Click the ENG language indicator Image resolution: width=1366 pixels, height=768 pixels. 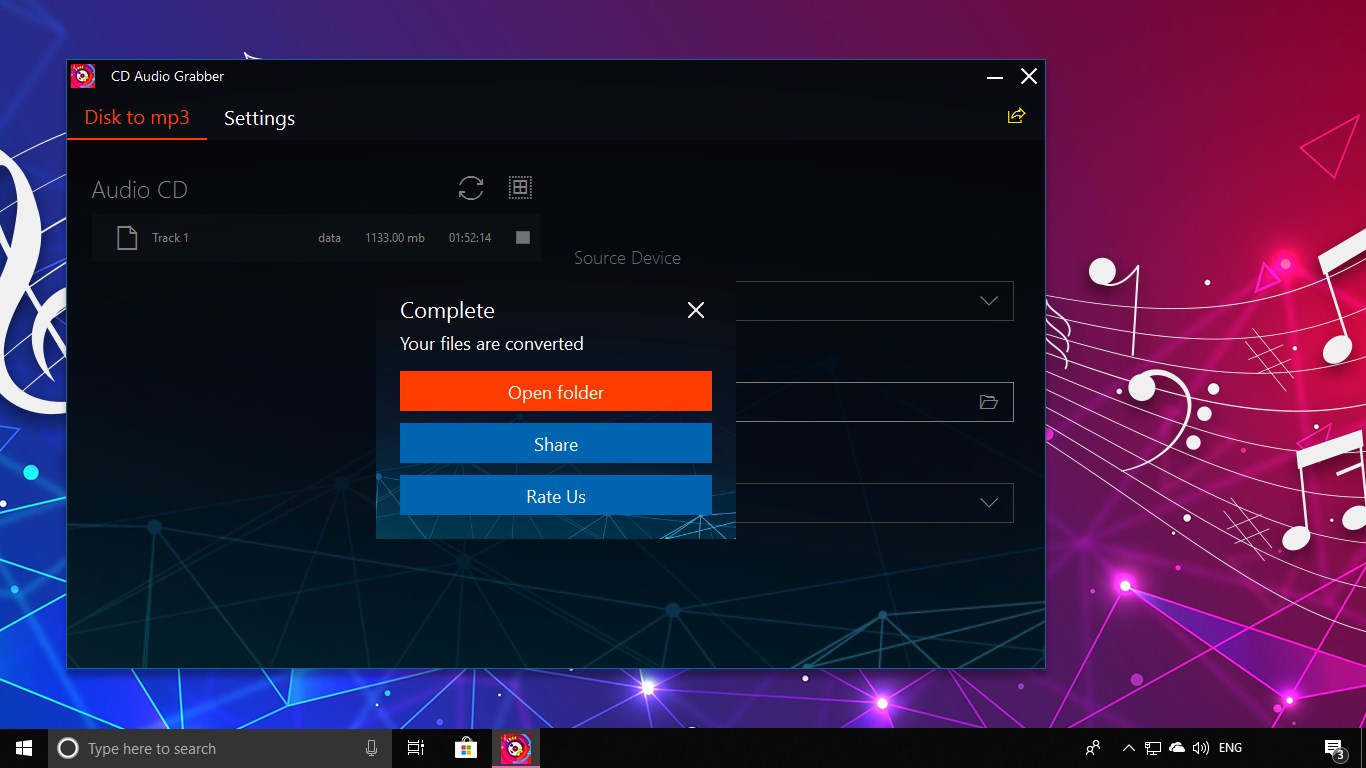[x=1231, y=748]
